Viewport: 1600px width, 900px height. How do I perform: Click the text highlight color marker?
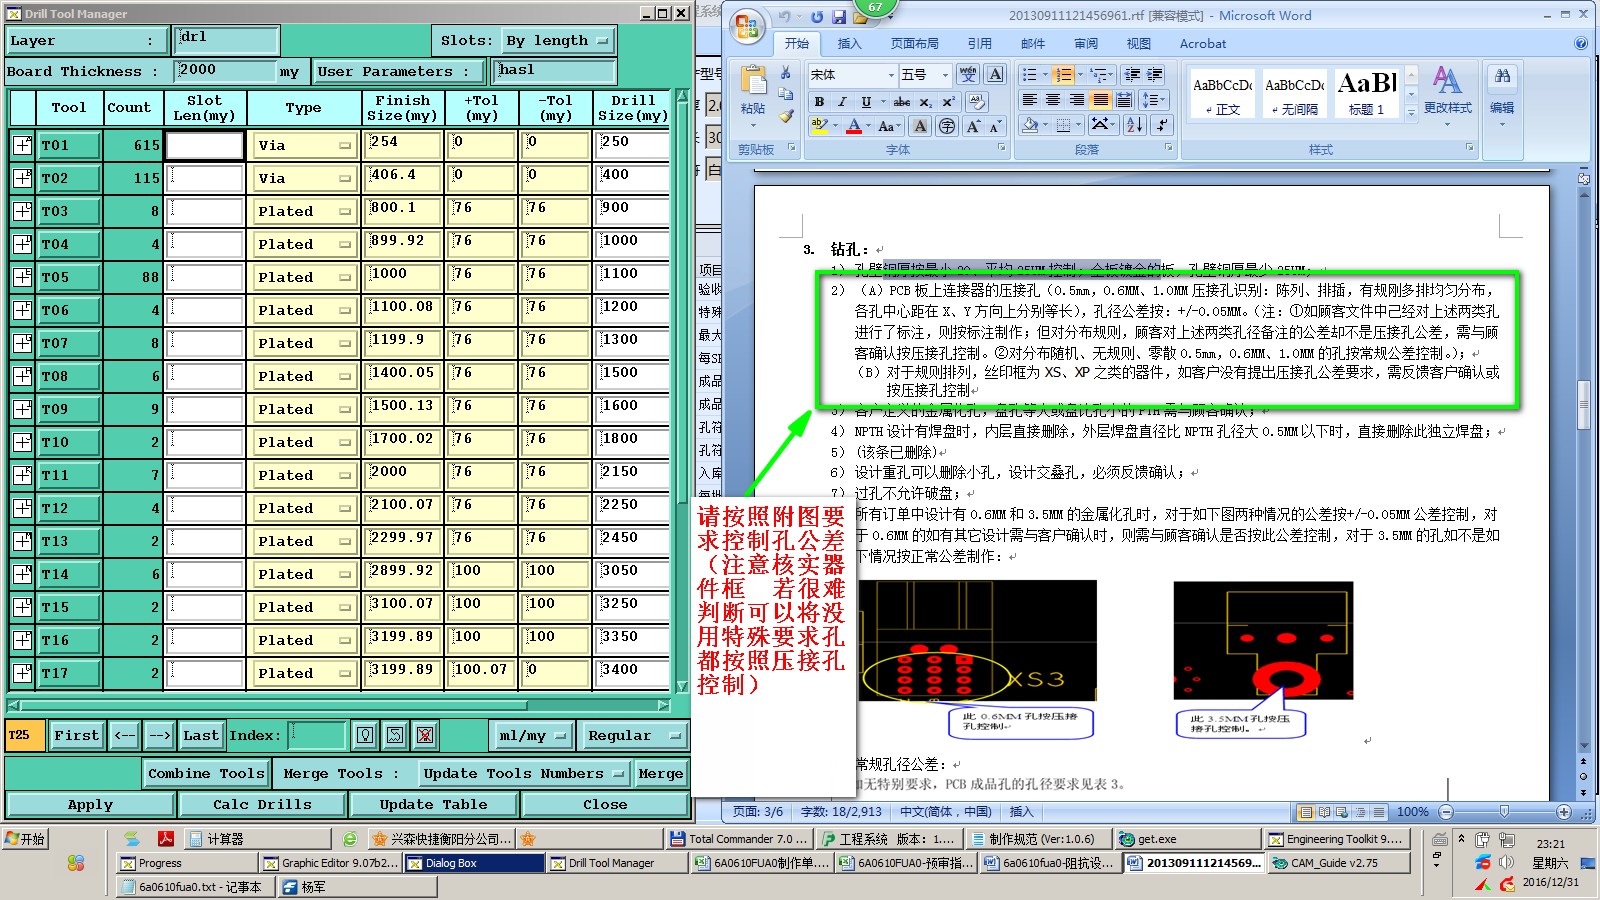[x=820, y=126]
